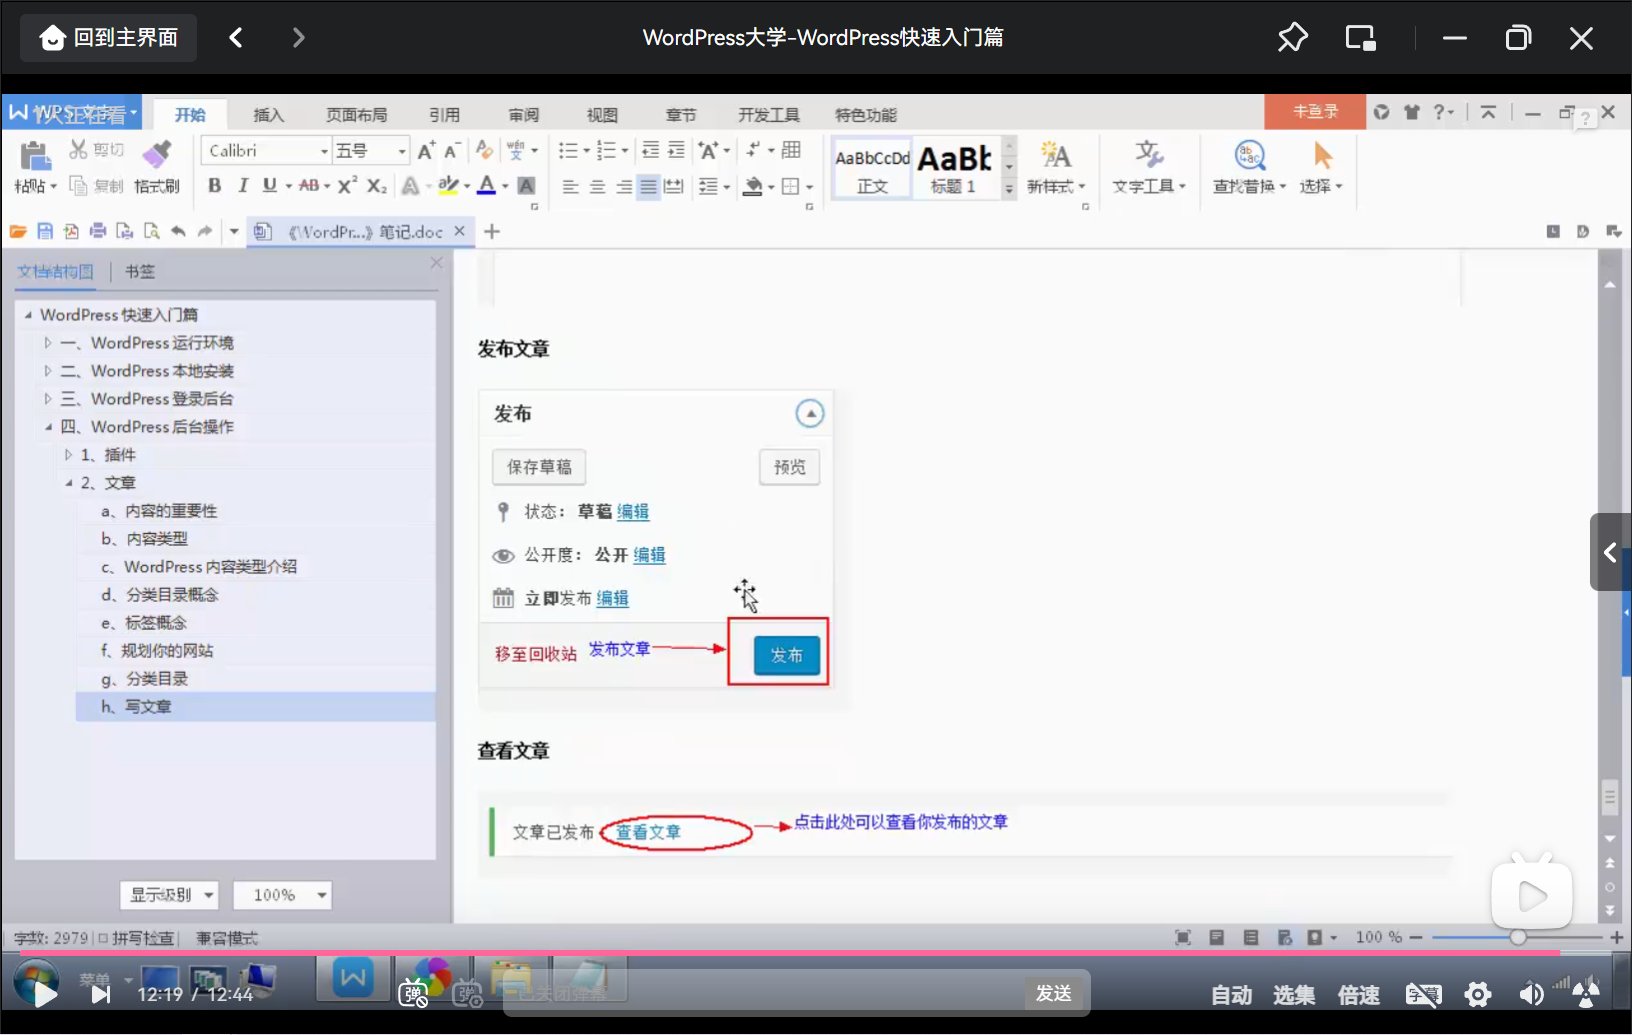Close the 笔记.doc document tab
This screenshot has width=1632, height=1035.
(x=460, y=231)
